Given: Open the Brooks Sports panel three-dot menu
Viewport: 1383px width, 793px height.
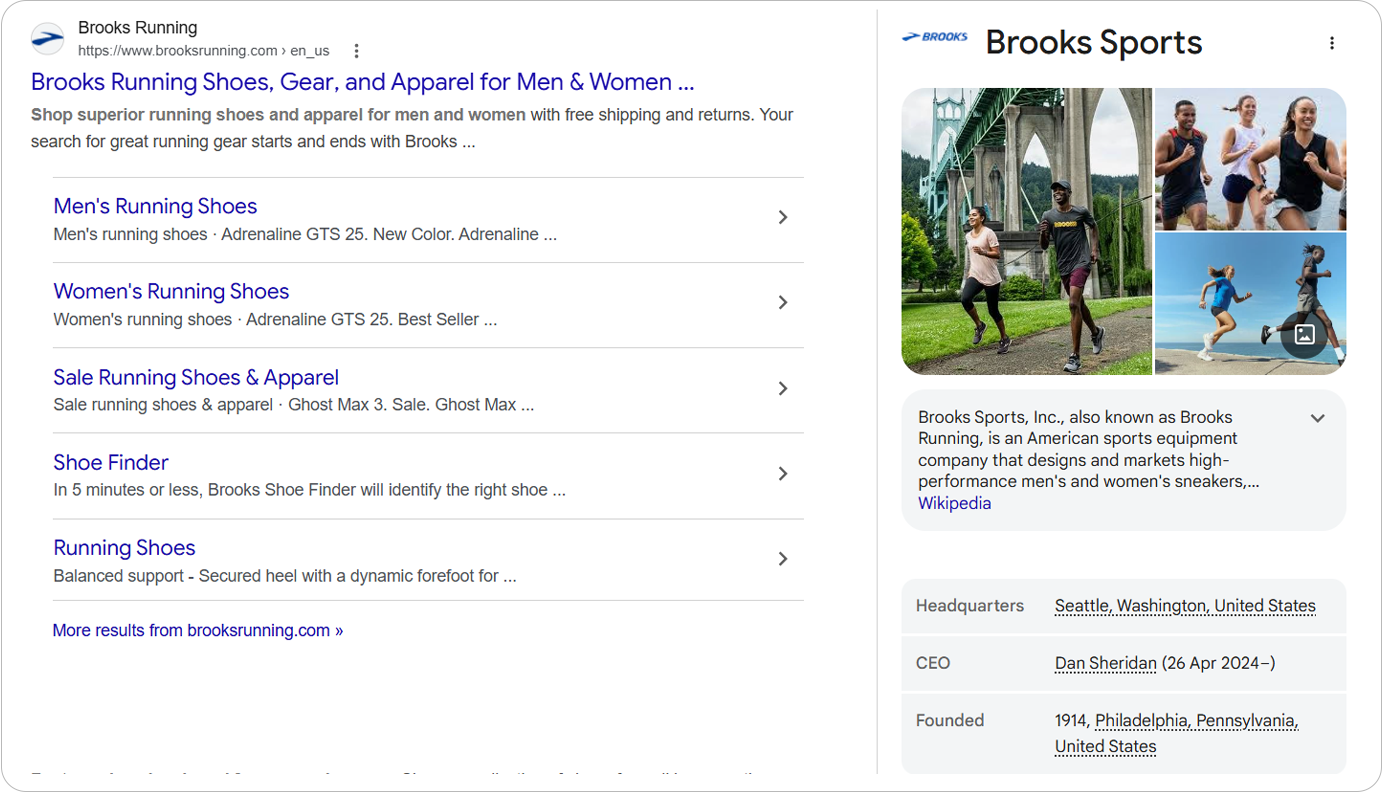Looking at the screenshot, I should pos(1331,43).
